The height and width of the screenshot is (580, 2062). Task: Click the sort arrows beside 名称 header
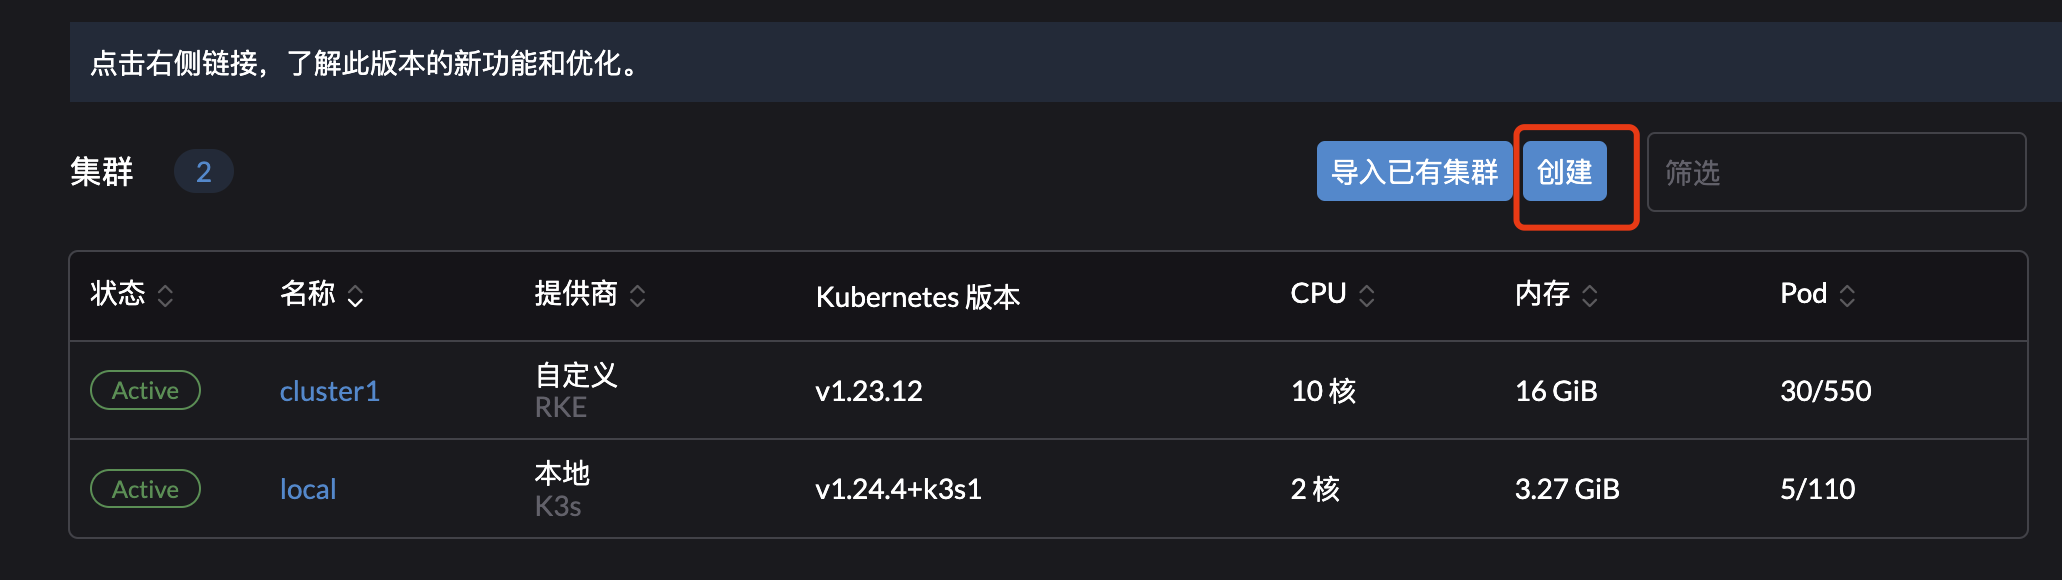355,295
